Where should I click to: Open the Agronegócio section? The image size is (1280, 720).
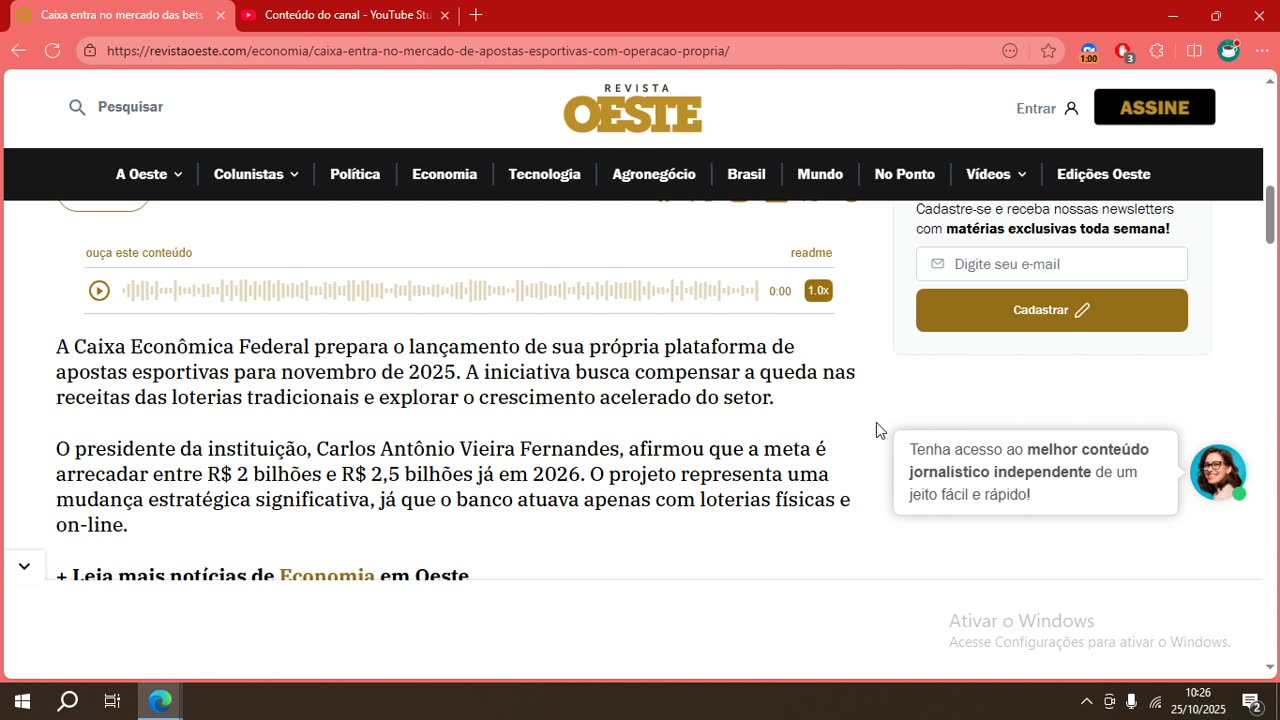coord(654,174)
